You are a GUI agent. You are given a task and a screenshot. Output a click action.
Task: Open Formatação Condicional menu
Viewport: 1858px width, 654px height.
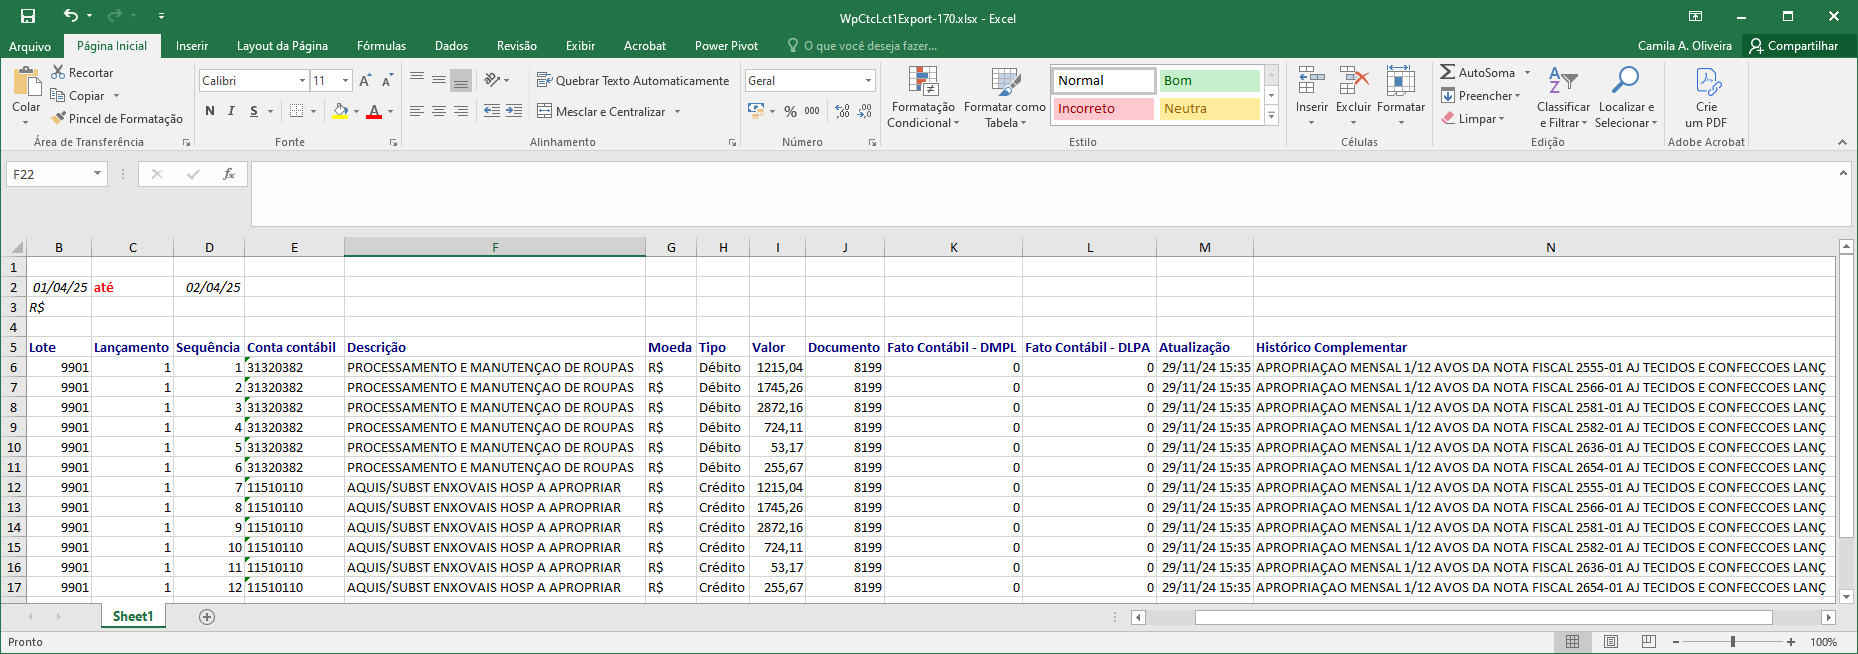click(x=922, y=97)
